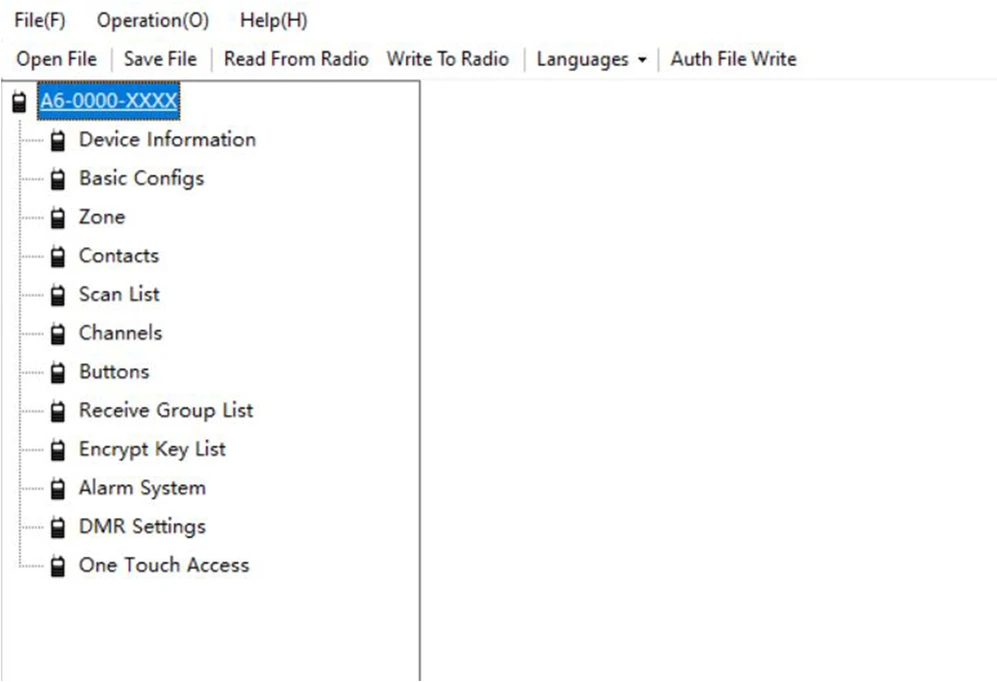997x682 pixels.
Task: Select the Channels tree label
Action: [120, 334]
